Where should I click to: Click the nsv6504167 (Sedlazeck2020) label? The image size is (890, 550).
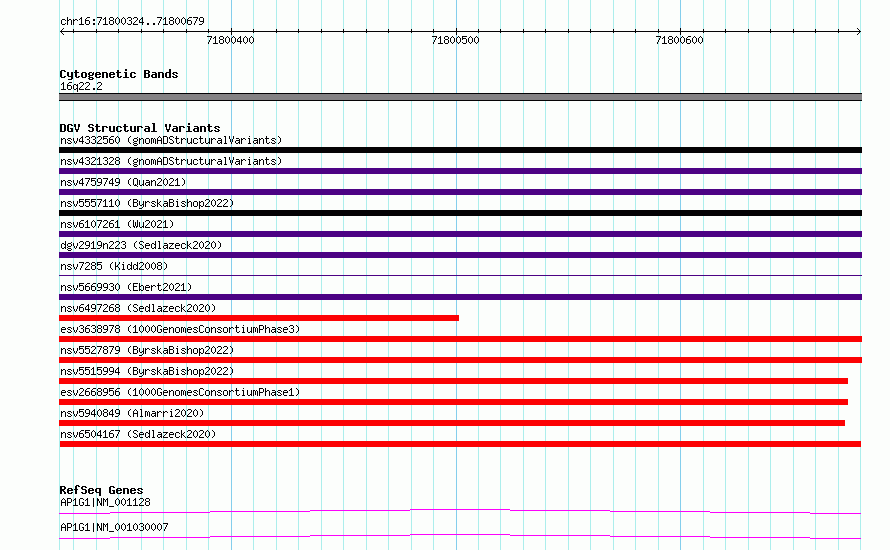(138, 434)
